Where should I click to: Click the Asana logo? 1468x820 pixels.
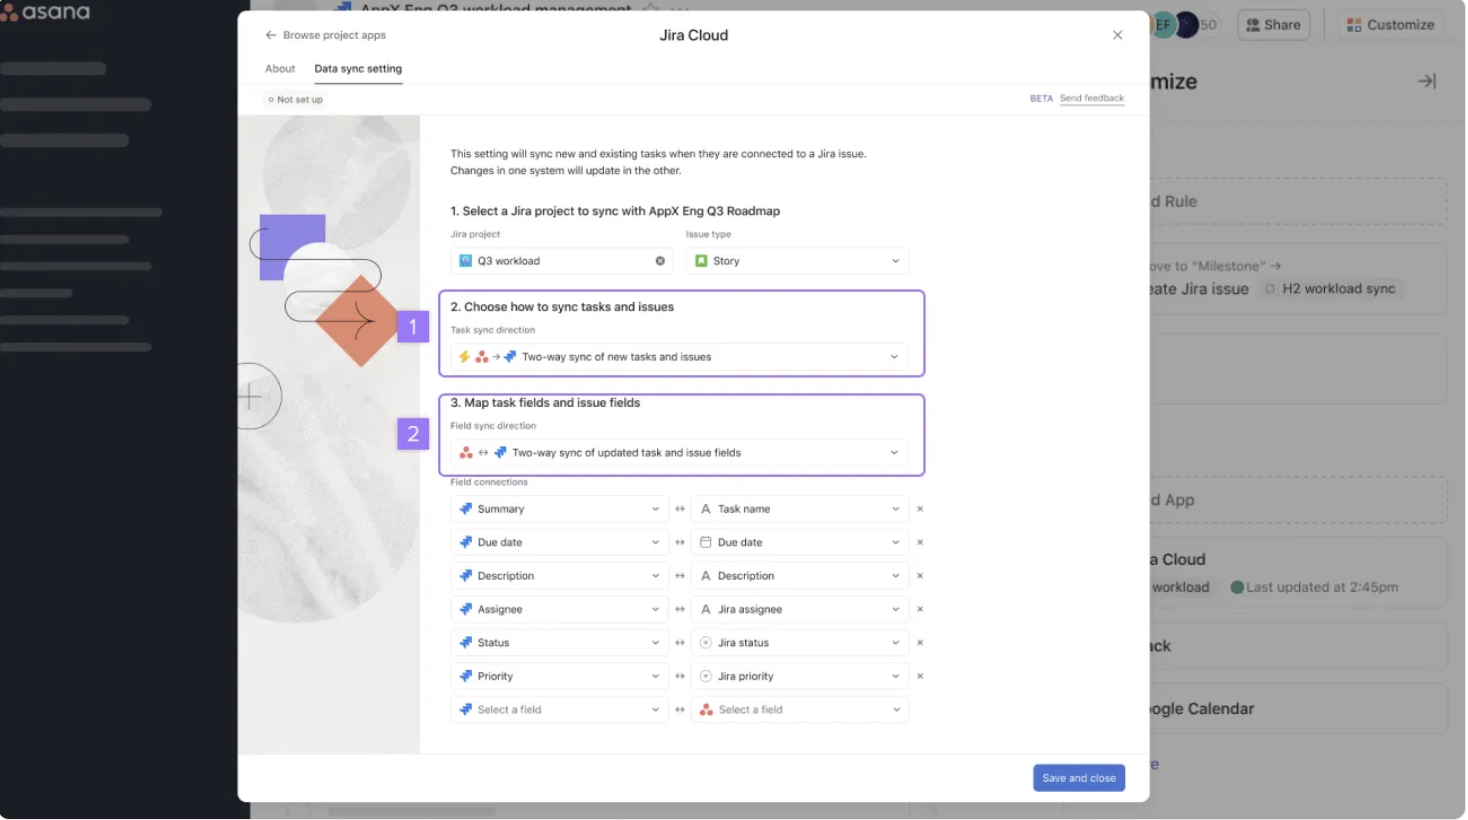pos(46,12)
